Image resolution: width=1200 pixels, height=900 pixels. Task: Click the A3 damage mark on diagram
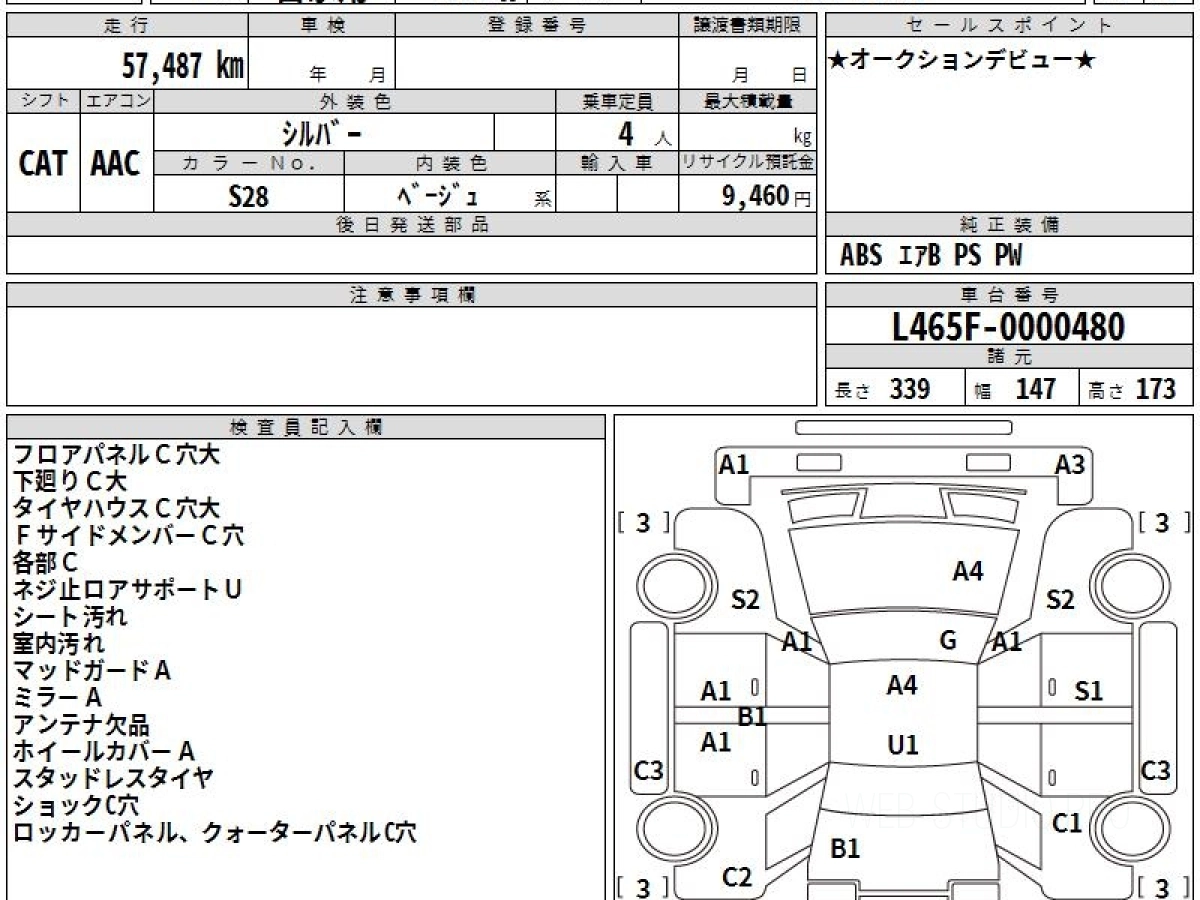coord(1070,465)
